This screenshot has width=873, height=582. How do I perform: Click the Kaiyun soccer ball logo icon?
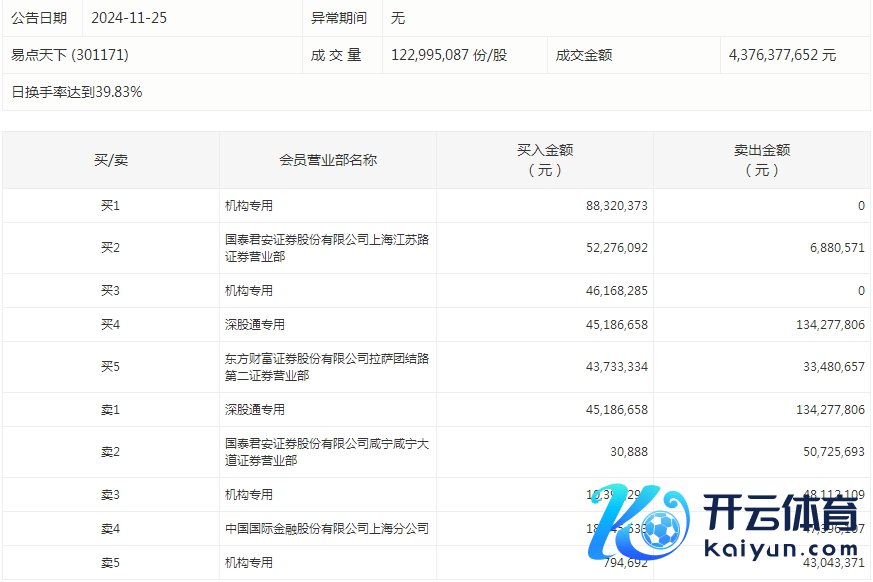[x=659, y=529]
